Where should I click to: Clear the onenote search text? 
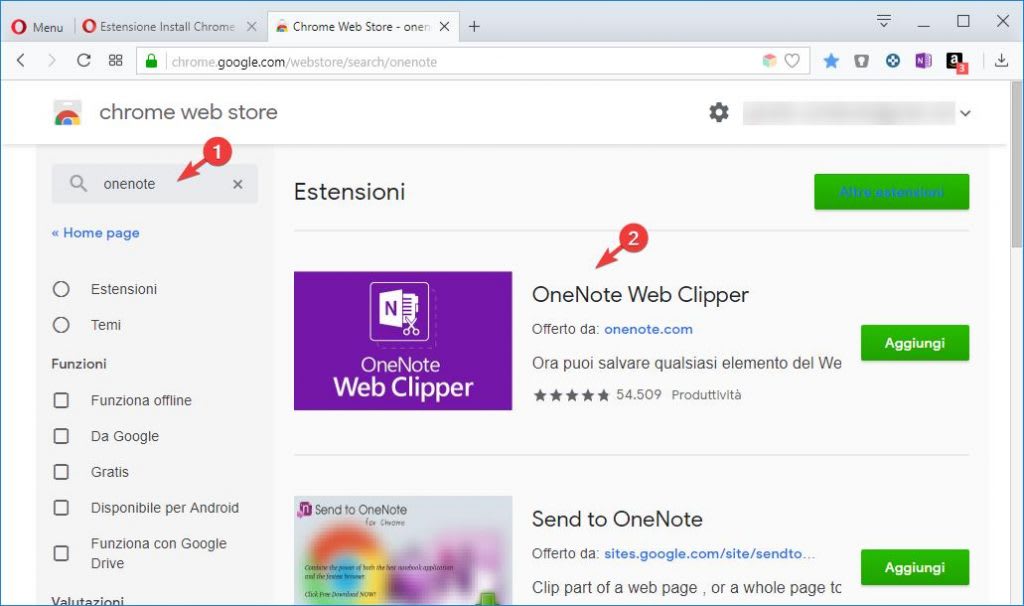(x=238, y=184)
